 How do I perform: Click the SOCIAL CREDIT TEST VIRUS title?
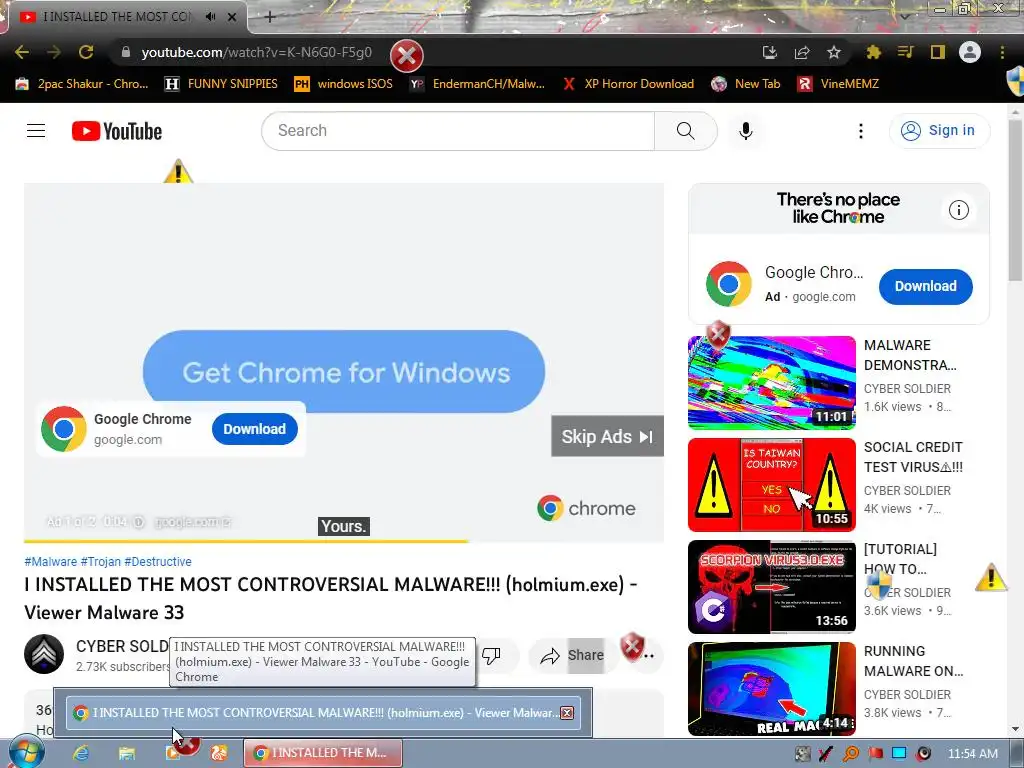[913, 457]
